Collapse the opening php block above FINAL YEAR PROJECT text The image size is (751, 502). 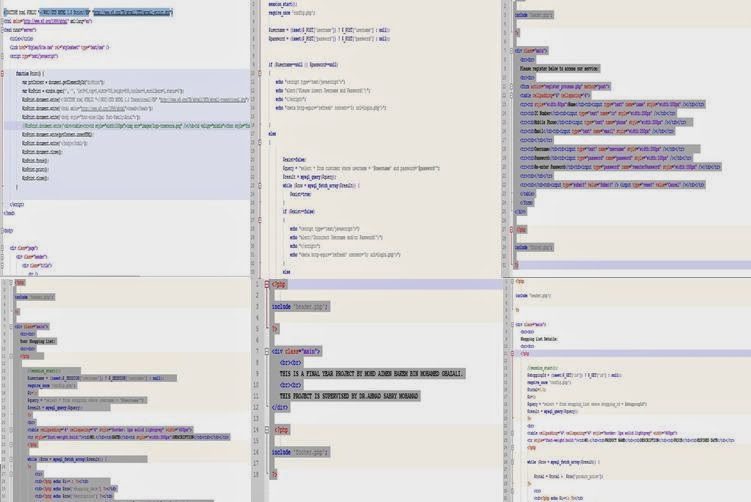(267, 284)
